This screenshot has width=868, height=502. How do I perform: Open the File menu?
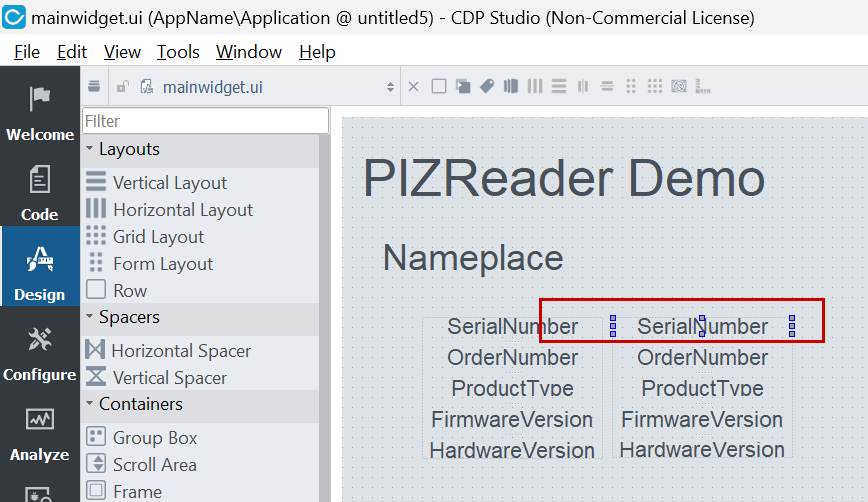pos(27,51)
